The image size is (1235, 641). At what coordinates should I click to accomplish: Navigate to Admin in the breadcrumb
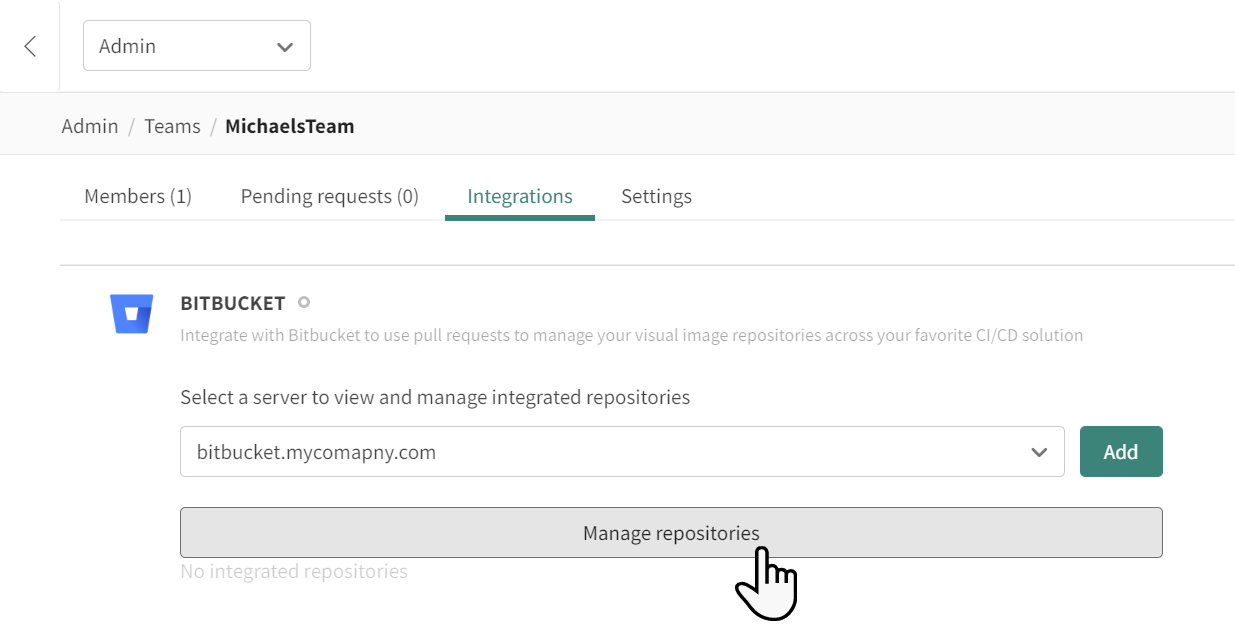(x=90, y=126)
